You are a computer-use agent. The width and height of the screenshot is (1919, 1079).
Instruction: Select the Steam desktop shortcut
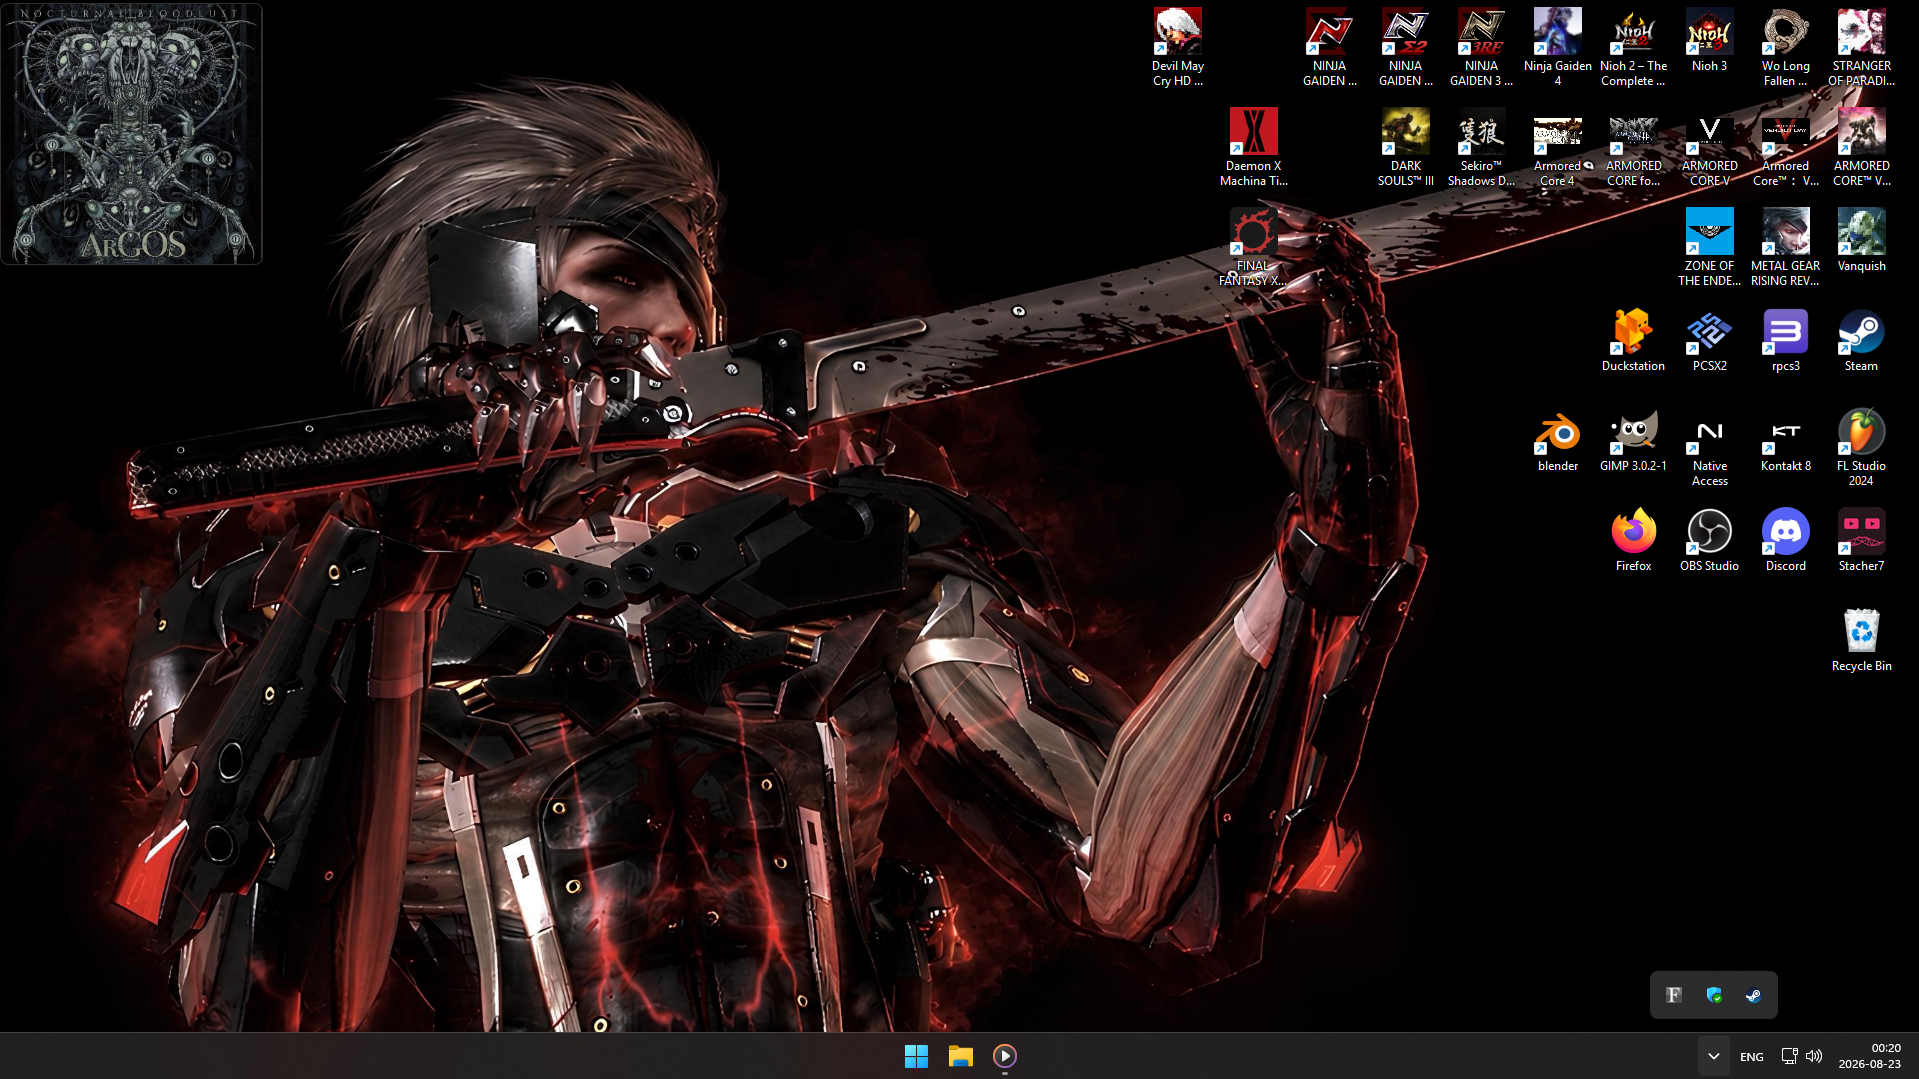[x=1861, y=340]
